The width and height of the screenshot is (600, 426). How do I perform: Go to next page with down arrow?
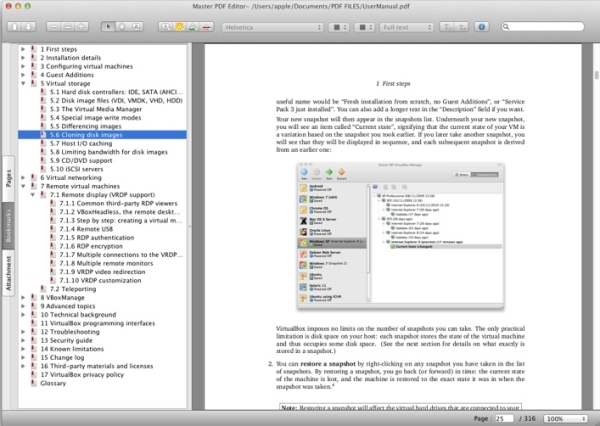coord(29,27)
